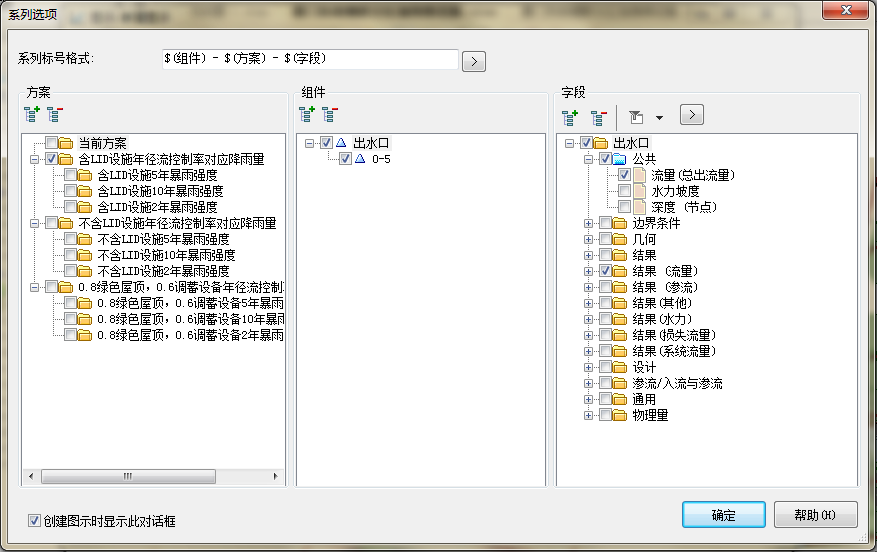Select 0.8绿色屋顶，0.6调蓄设备5年暴雨 tree item

(190, 303)
